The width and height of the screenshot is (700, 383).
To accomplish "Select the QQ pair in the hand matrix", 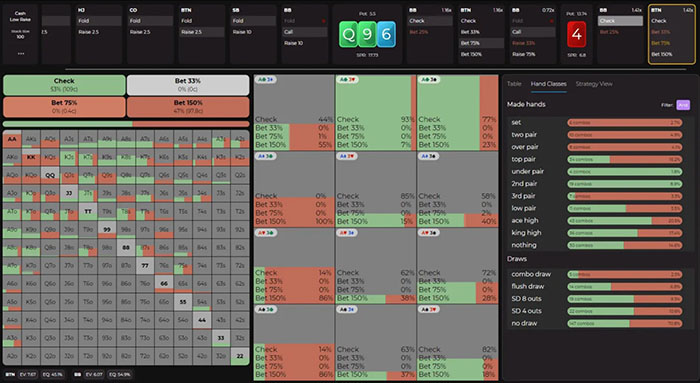I will (x=50, y=175).
